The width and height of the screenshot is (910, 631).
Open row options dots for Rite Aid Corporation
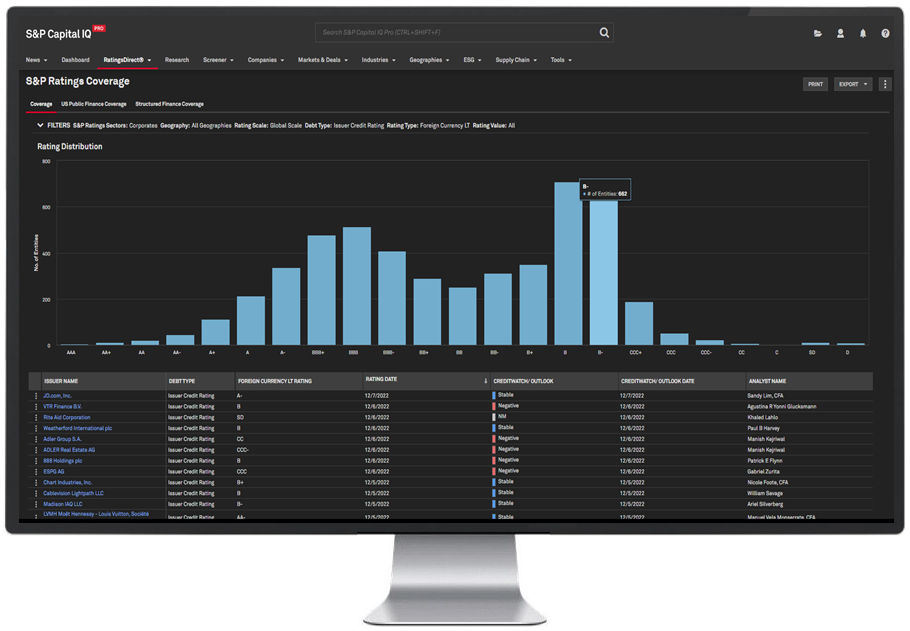click(x=36, y=417)
